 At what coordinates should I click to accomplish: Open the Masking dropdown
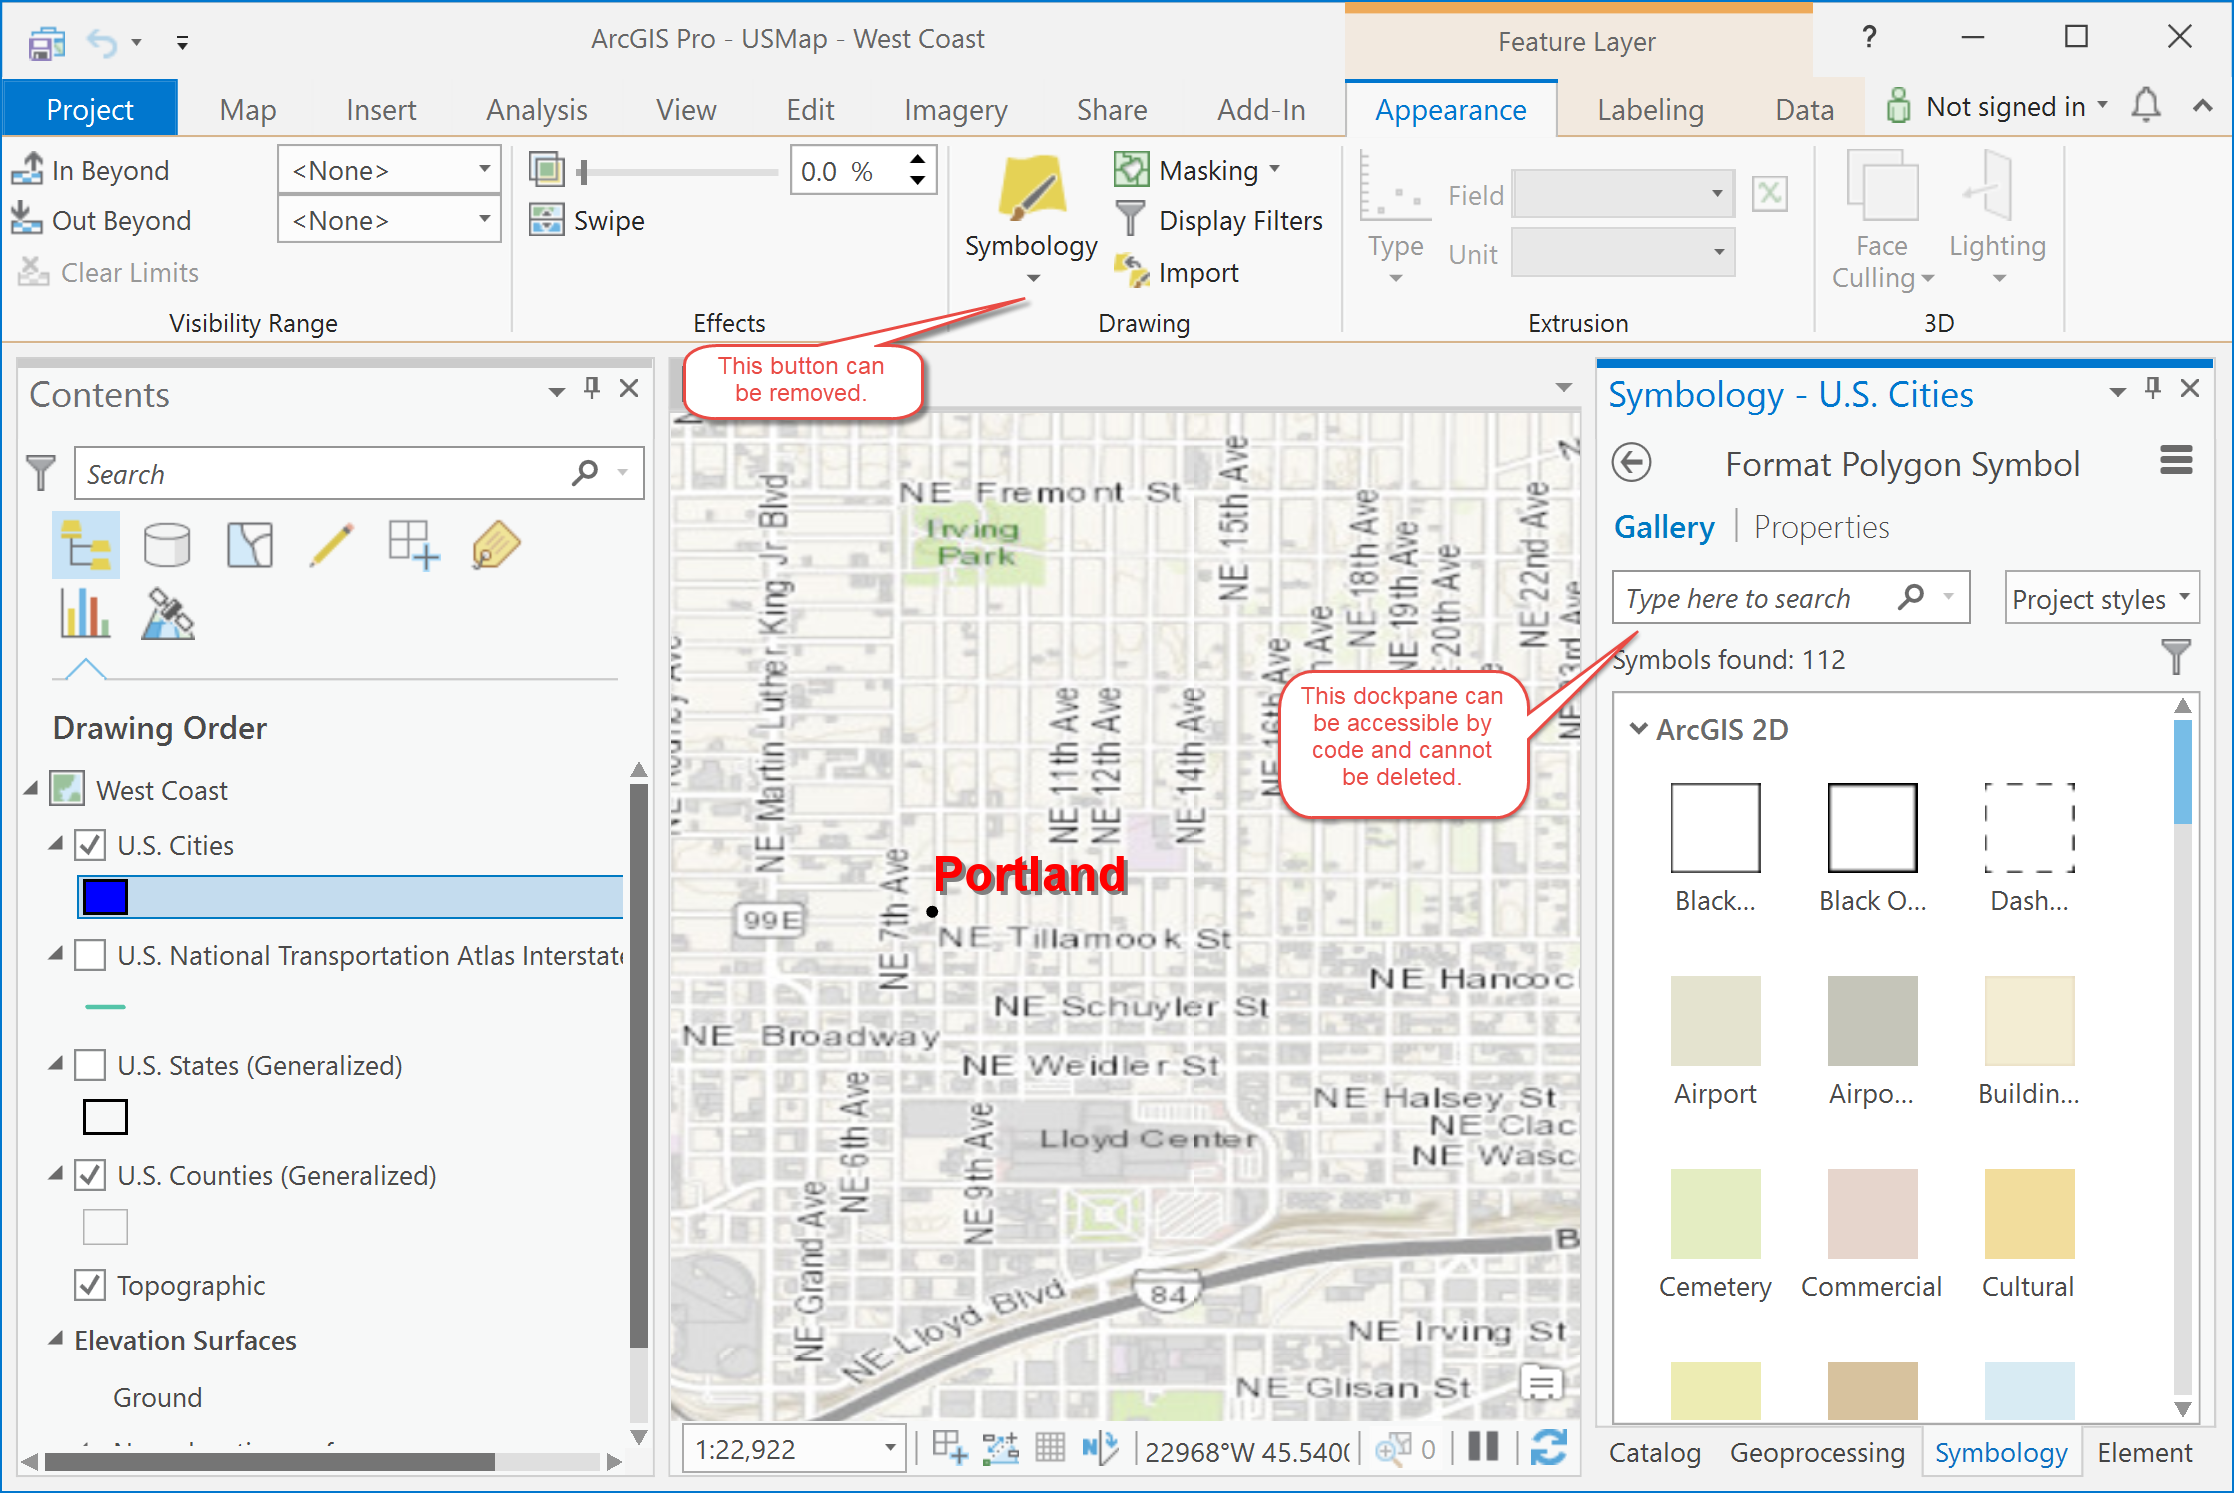coord(1197,170)
